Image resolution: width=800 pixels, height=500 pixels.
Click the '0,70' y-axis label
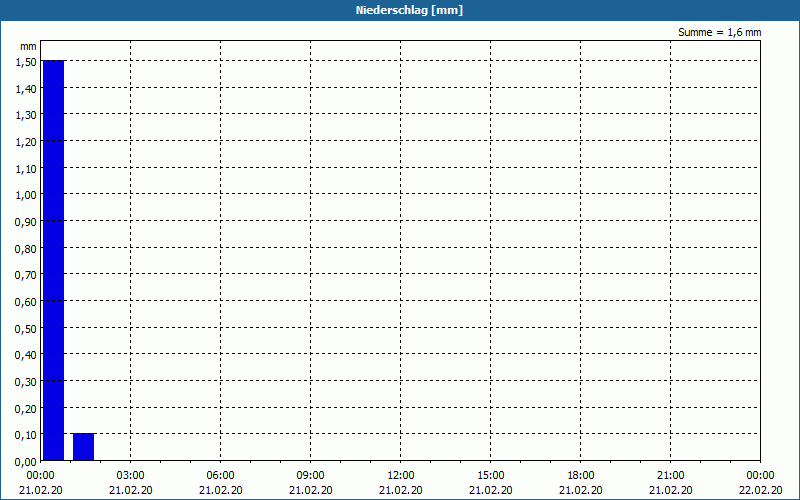[x=26, y=275]
